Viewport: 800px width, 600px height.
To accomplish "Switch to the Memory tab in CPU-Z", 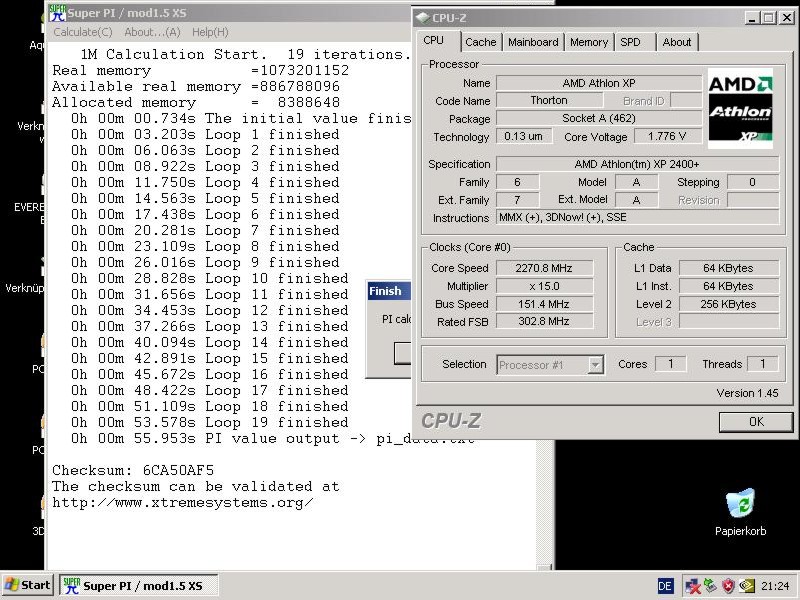I will click(589, 42).
